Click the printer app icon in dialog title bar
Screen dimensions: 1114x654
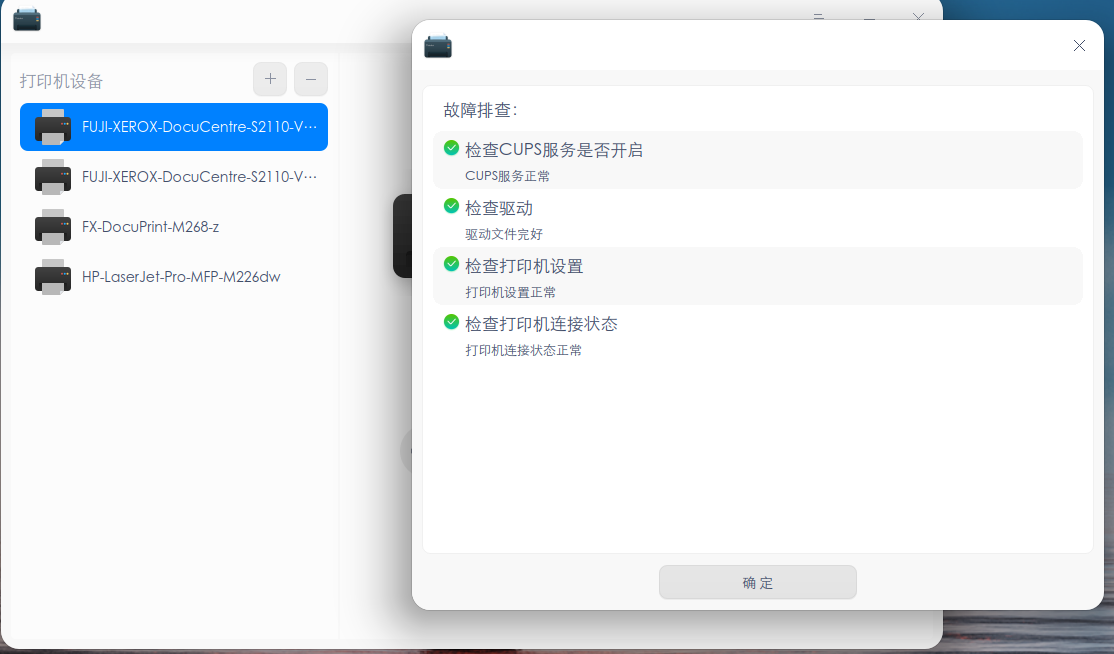click(438, 46)
